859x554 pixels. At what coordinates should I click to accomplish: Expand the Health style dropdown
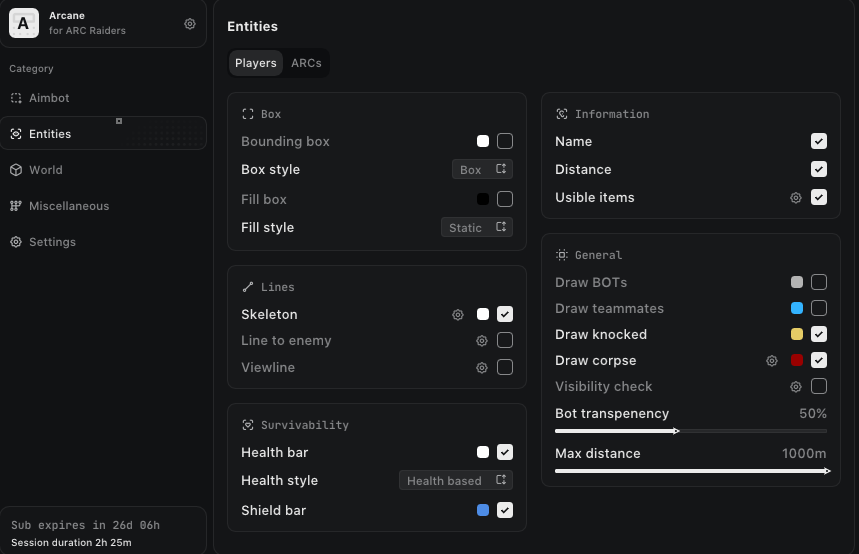coord(456,481)
